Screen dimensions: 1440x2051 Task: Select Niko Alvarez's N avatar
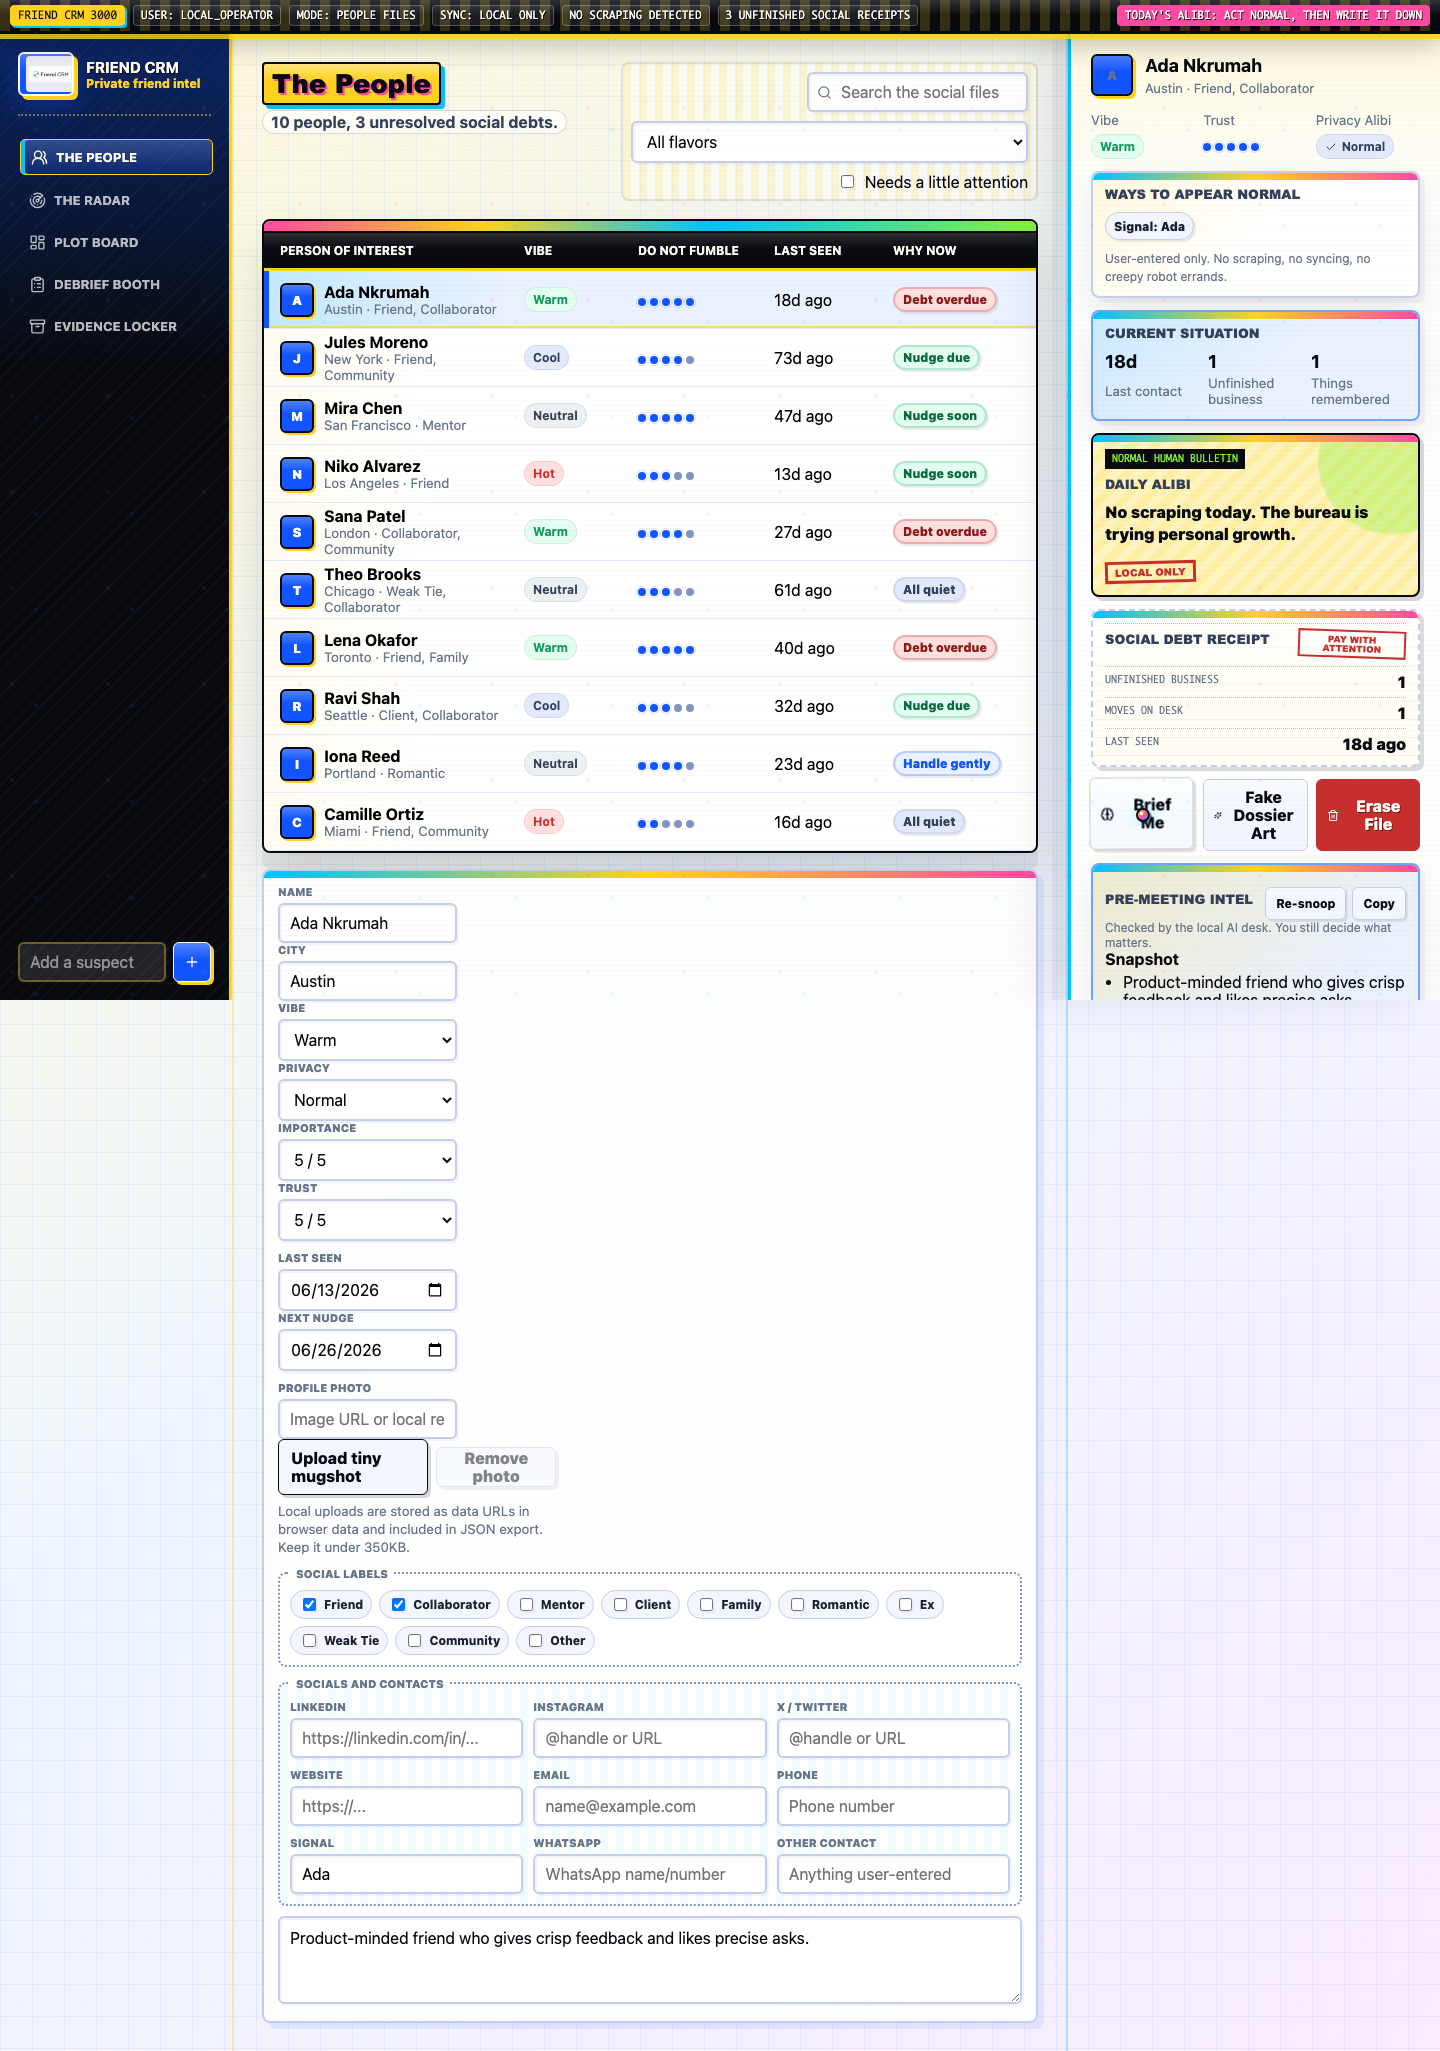point(297,474)
